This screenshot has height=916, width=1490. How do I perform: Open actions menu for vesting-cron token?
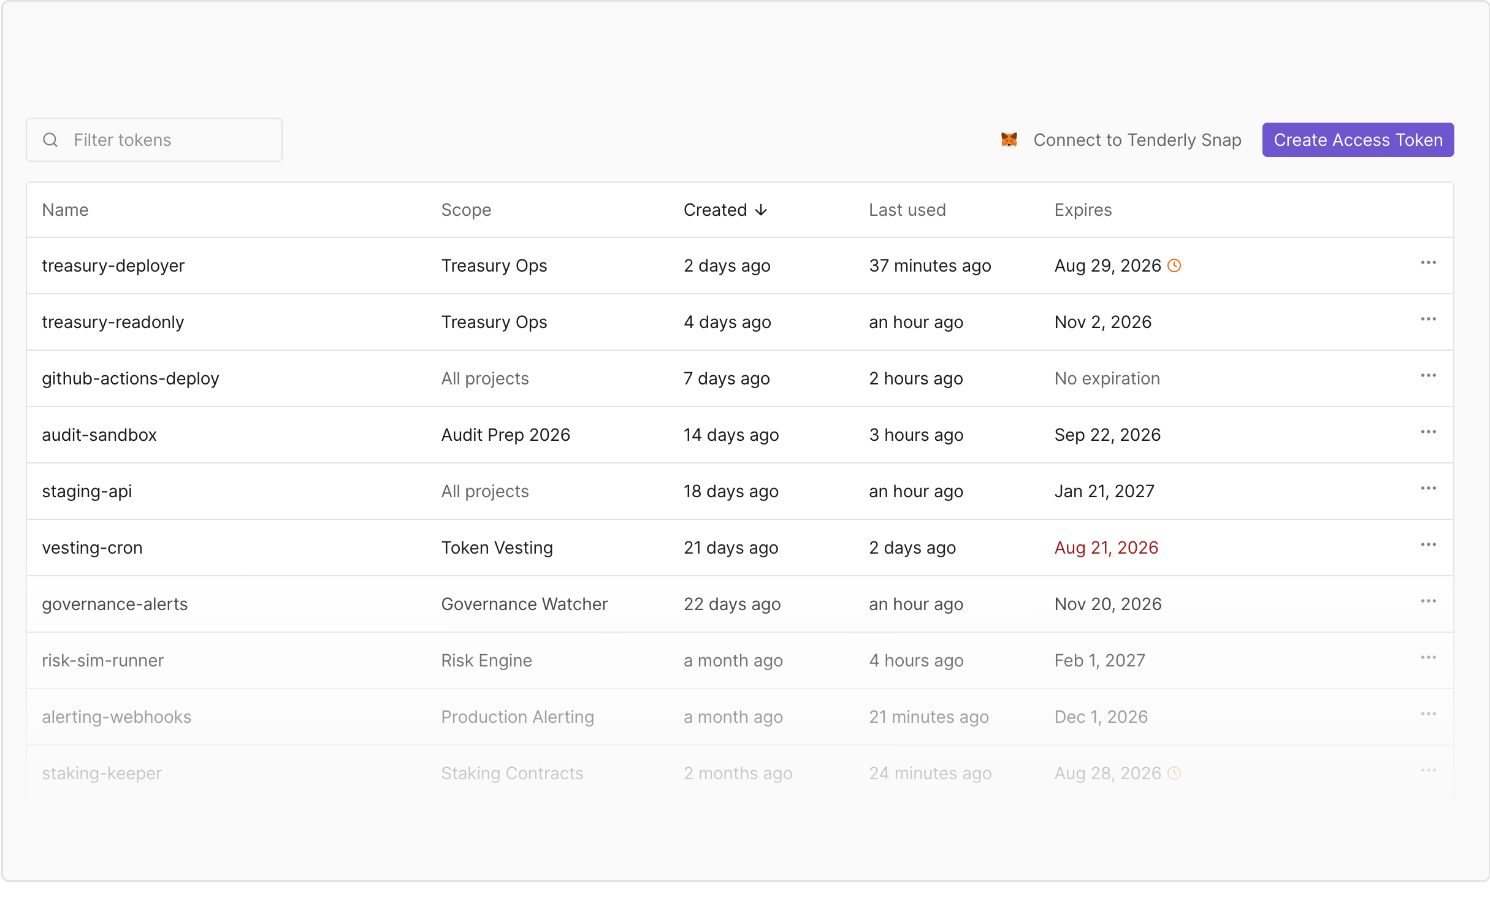click(x=1428, y=545)
